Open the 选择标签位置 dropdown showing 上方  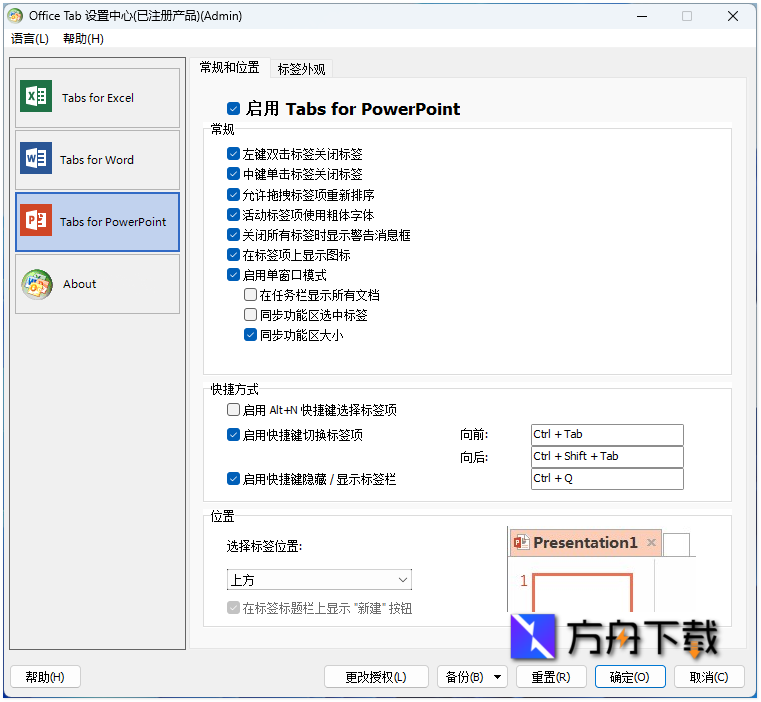(x=319, y=580)
